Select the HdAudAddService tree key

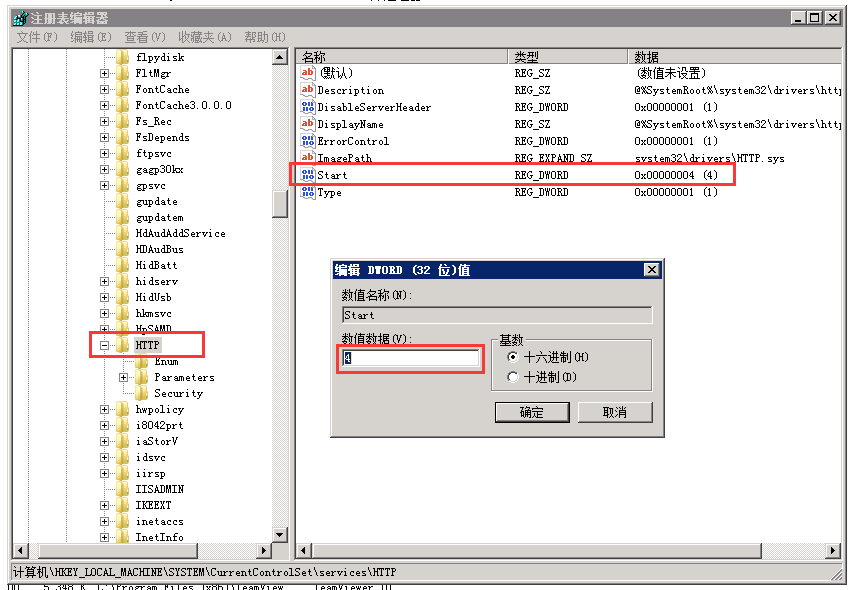pos(180,233)
